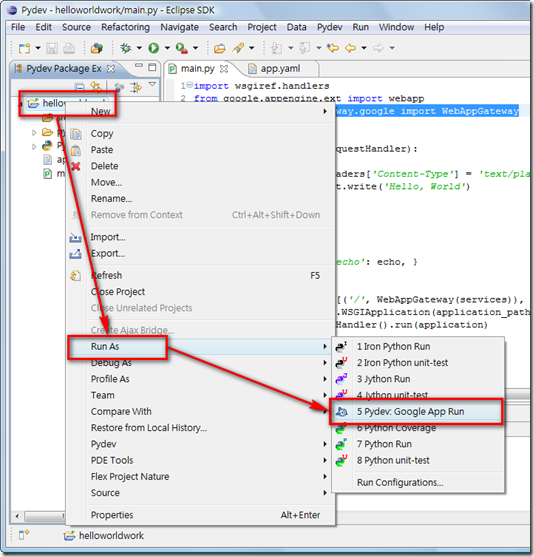Click the Save toolbar icon

(52, 48)
